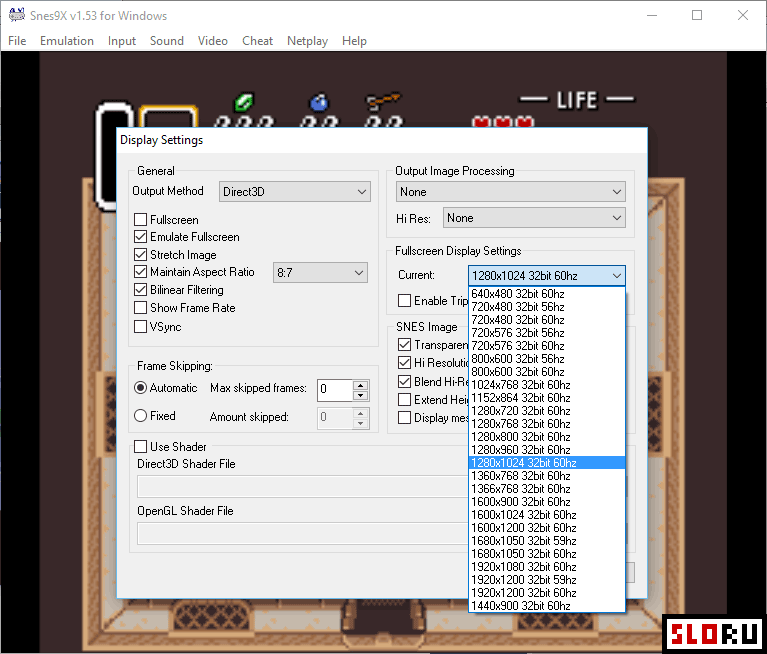Viewport: 767px width, 654px height.
Task: Select 1920x1200 32bit 60hz resolution
Action: tap(547, 593)
